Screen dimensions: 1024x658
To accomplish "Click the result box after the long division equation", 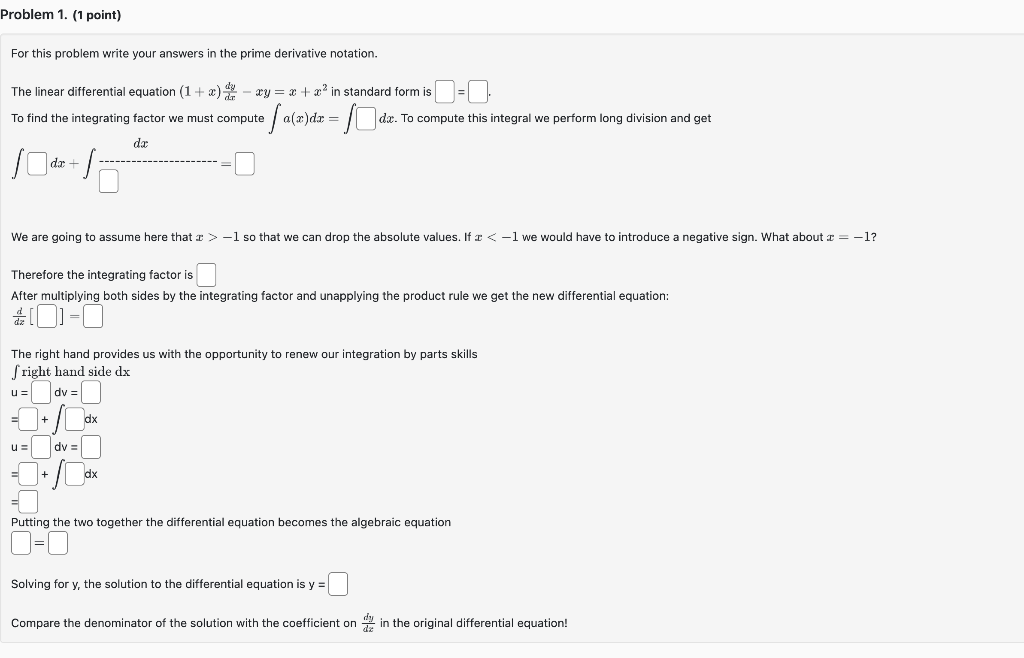I will [243, 162].
